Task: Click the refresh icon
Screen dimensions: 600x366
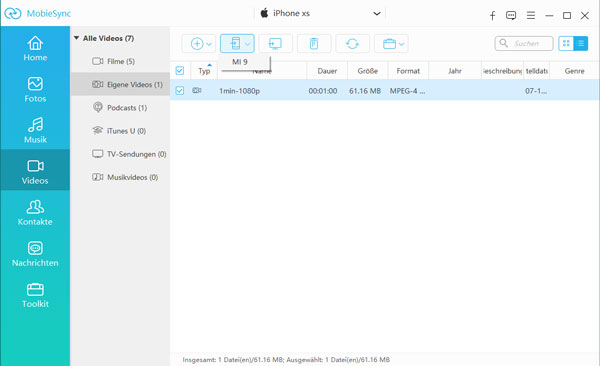Action: pyautogui.click(x=352, y=44)
